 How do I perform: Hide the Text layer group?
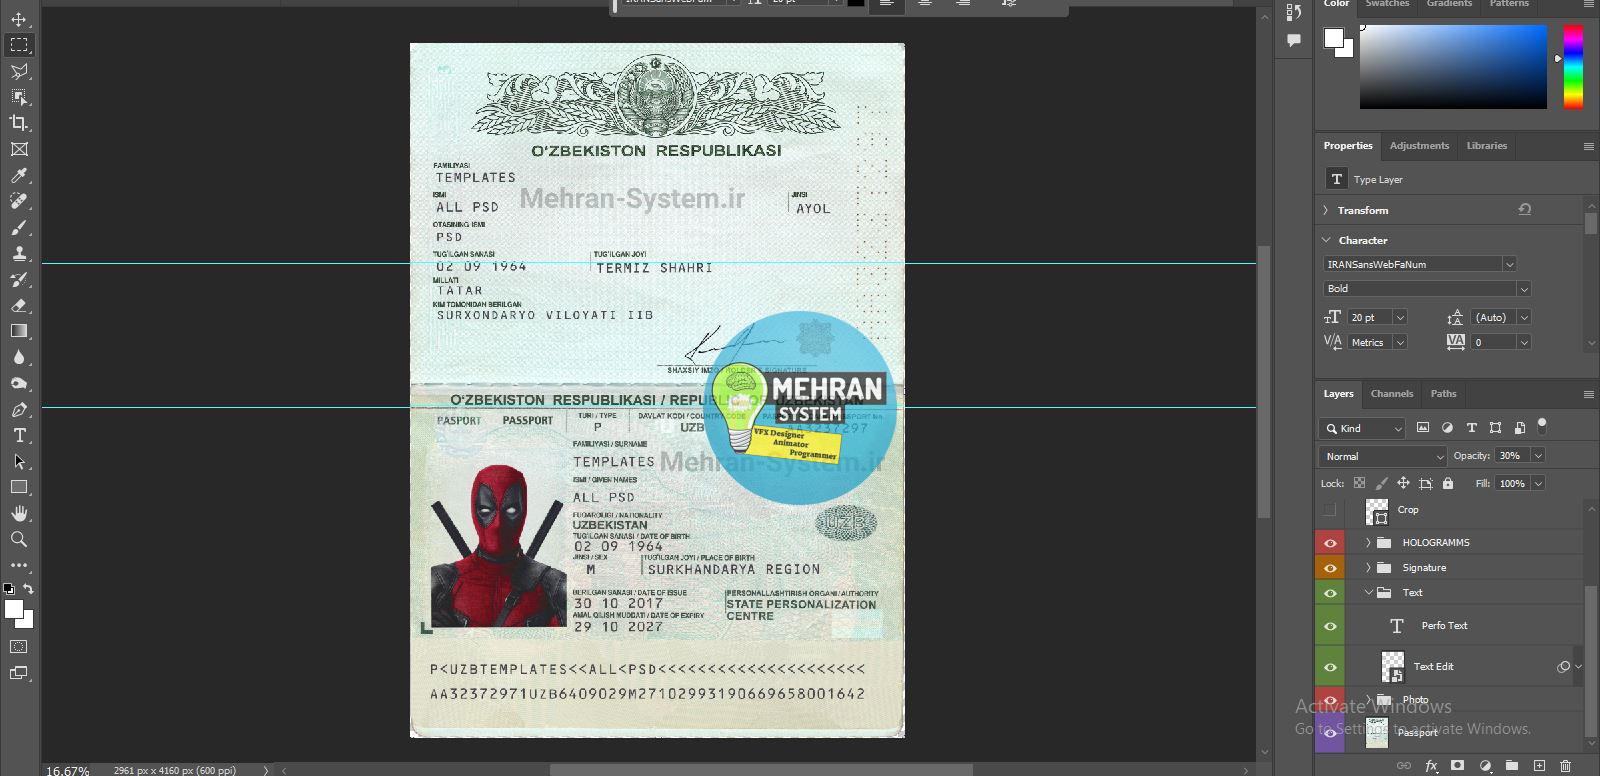tap(1330, 593)
